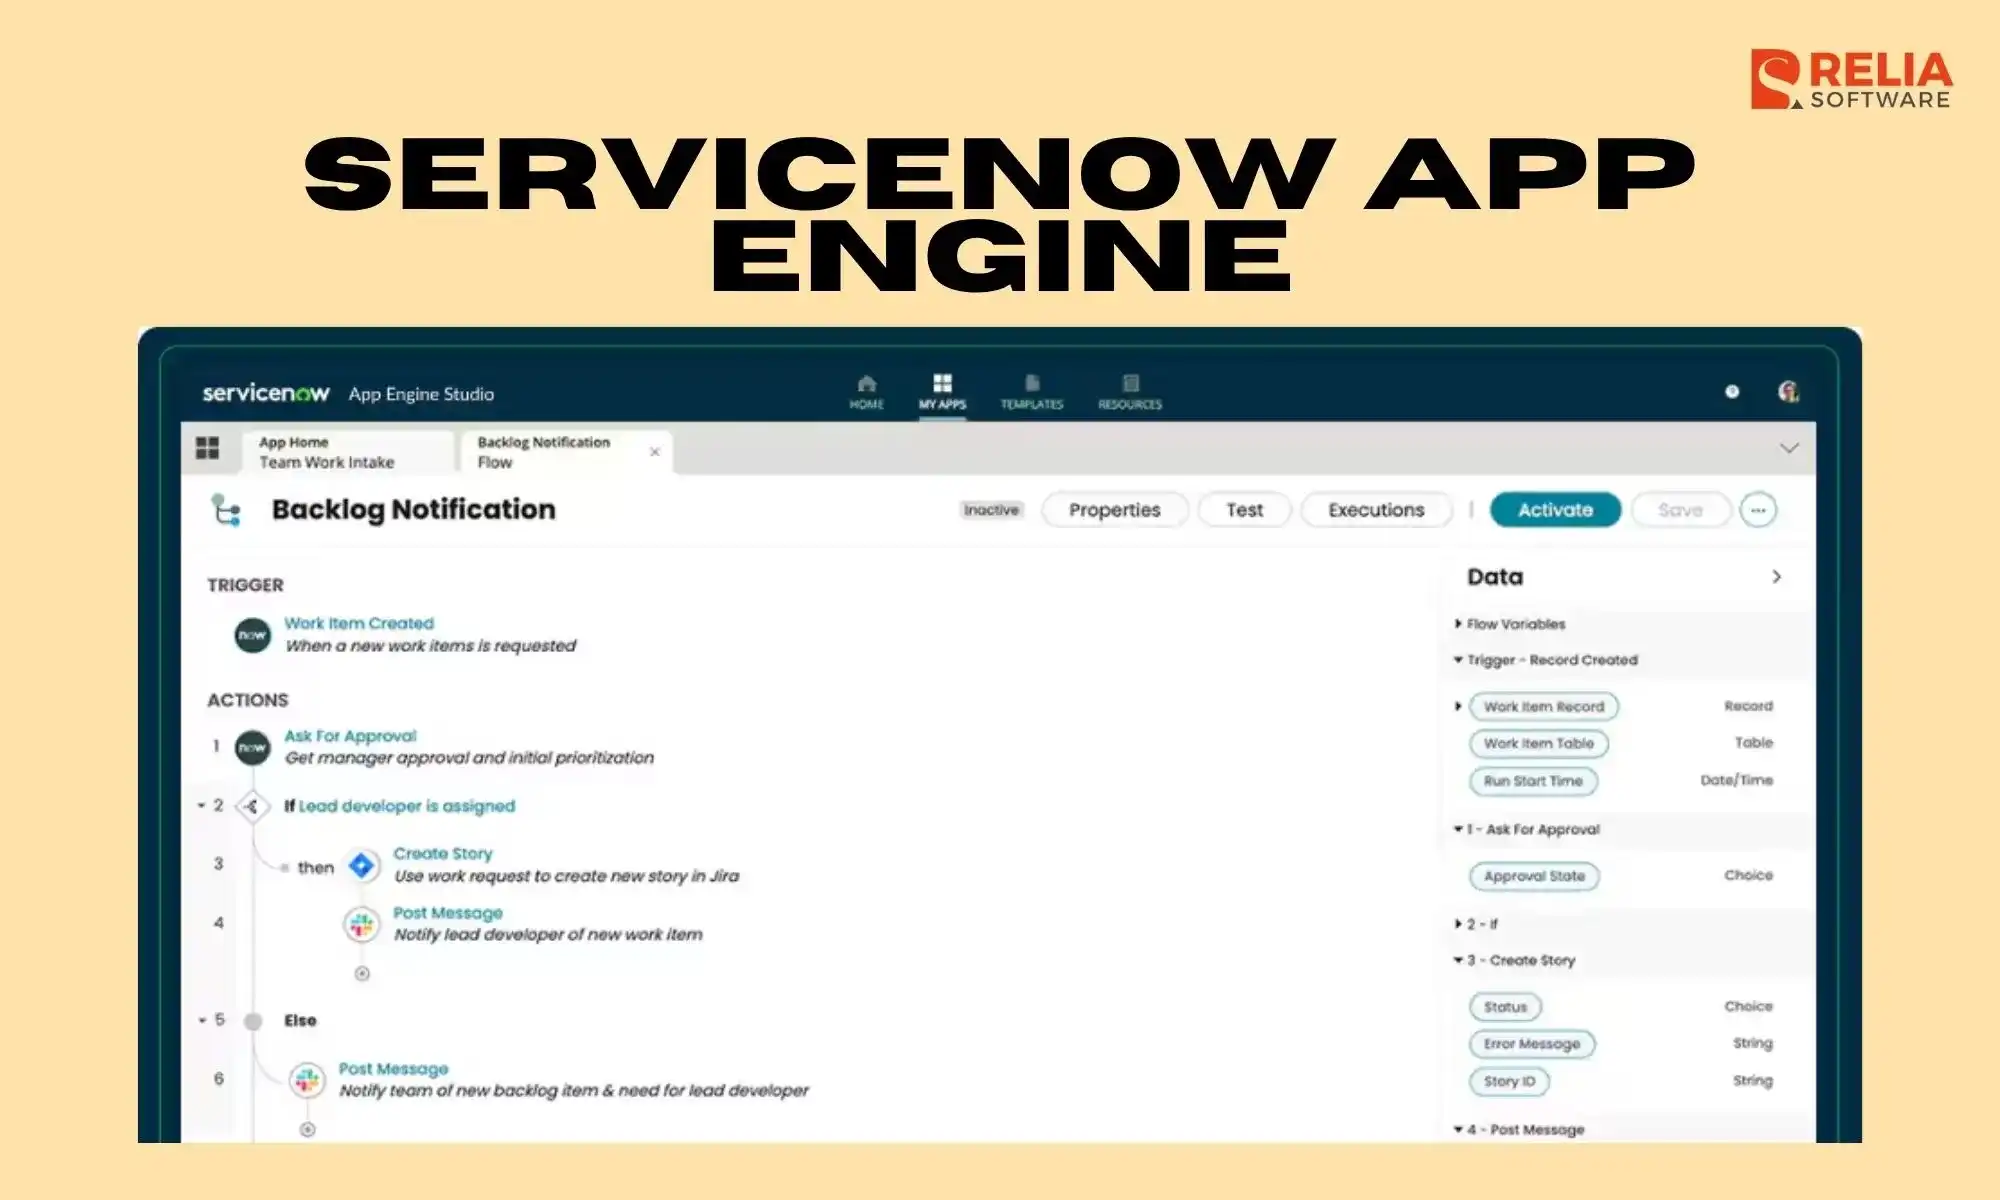
Task: Add action via plus circle under step 6
Action: click(307, 1129)
